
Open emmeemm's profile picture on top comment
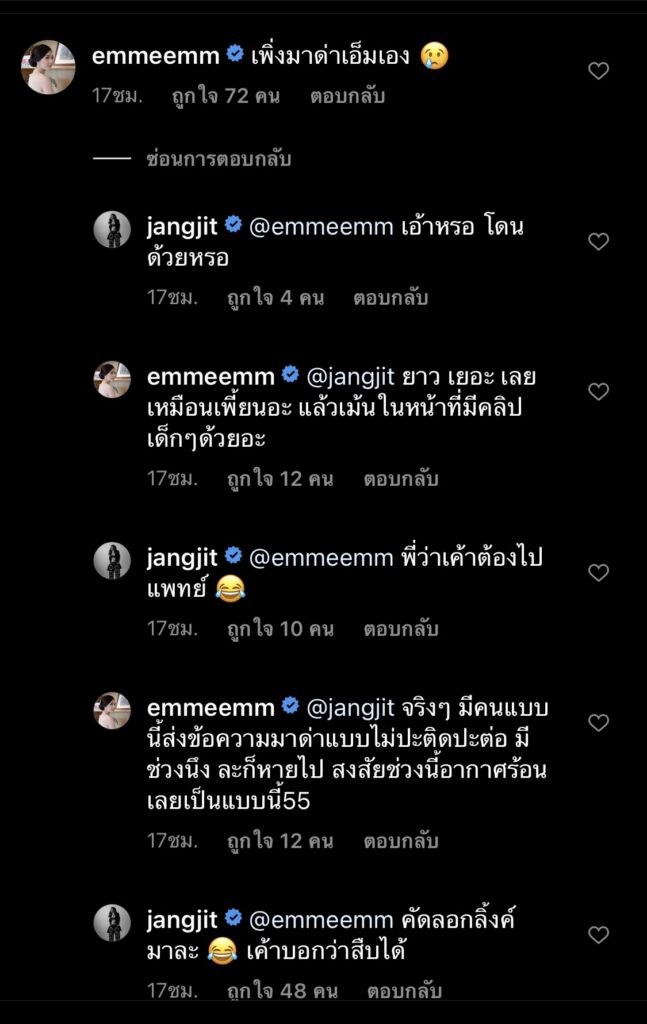[x=48, y=68]
